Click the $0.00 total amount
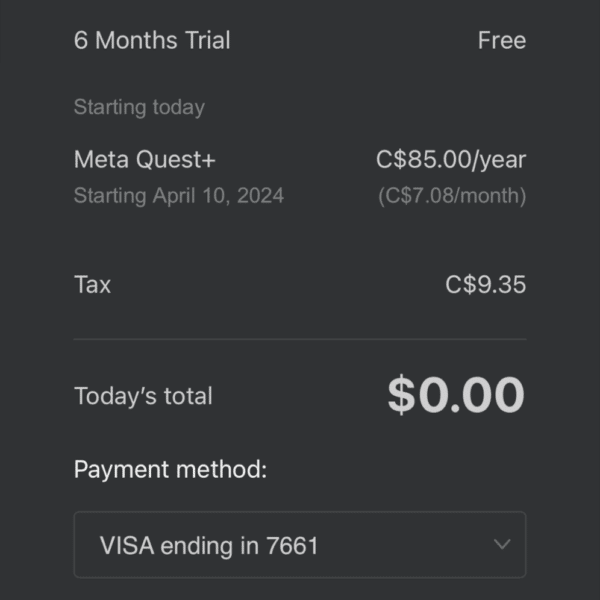The height and width of the screenshot is (600, 600). coord(456,395)
